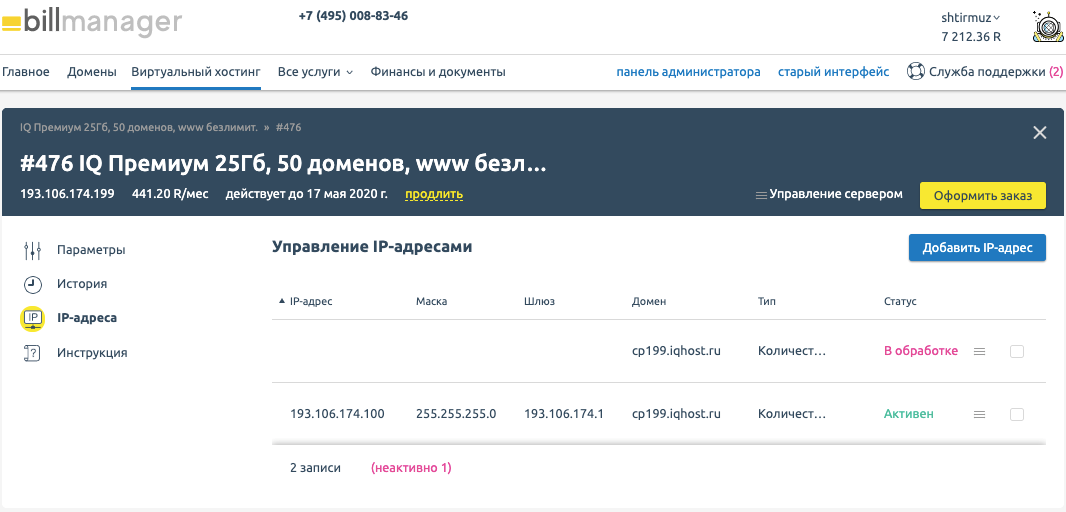
Task: Click the продлить link
Action: [433, 194]
